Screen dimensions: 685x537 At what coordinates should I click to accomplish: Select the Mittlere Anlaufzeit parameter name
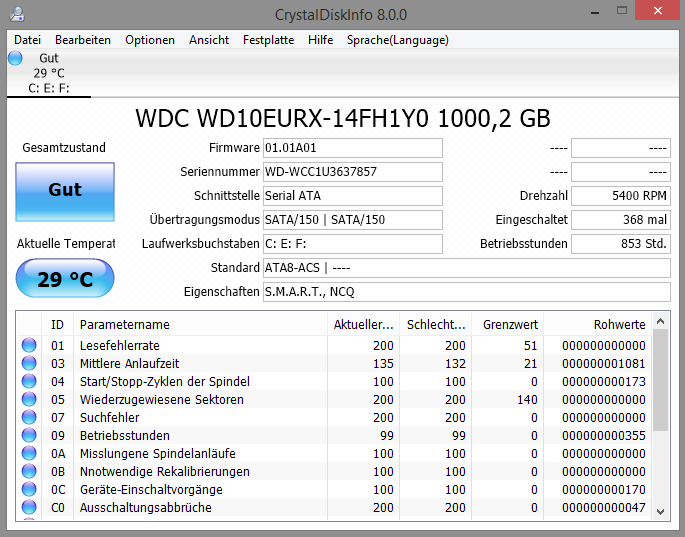pos(129,364)
